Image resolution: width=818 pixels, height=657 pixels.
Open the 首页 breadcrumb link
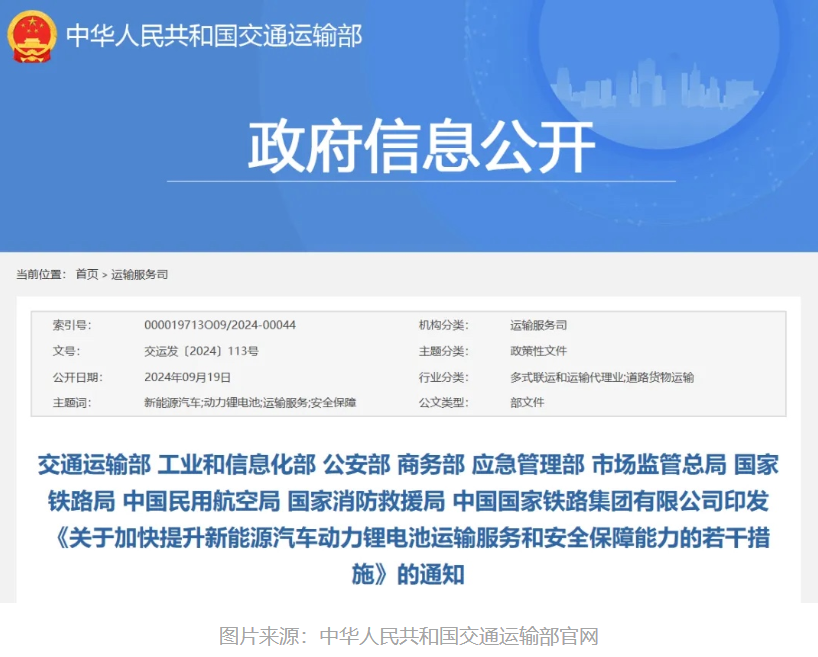[87, 274]
